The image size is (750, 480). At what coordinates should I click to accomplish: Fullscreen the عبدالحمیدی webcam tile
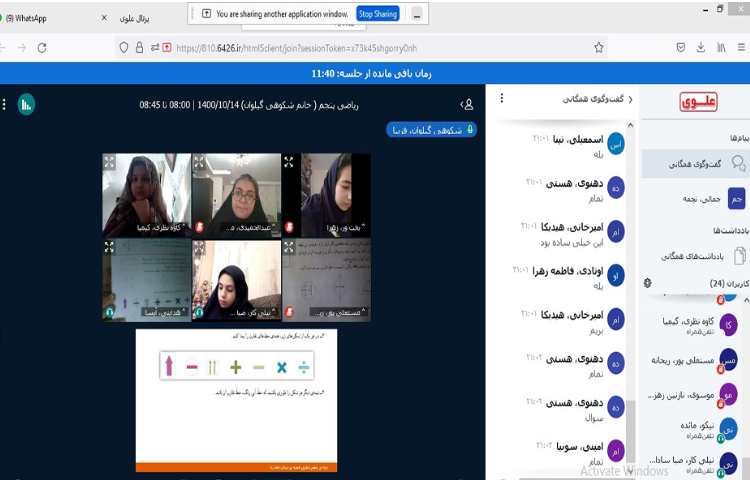tap(199, 162)
